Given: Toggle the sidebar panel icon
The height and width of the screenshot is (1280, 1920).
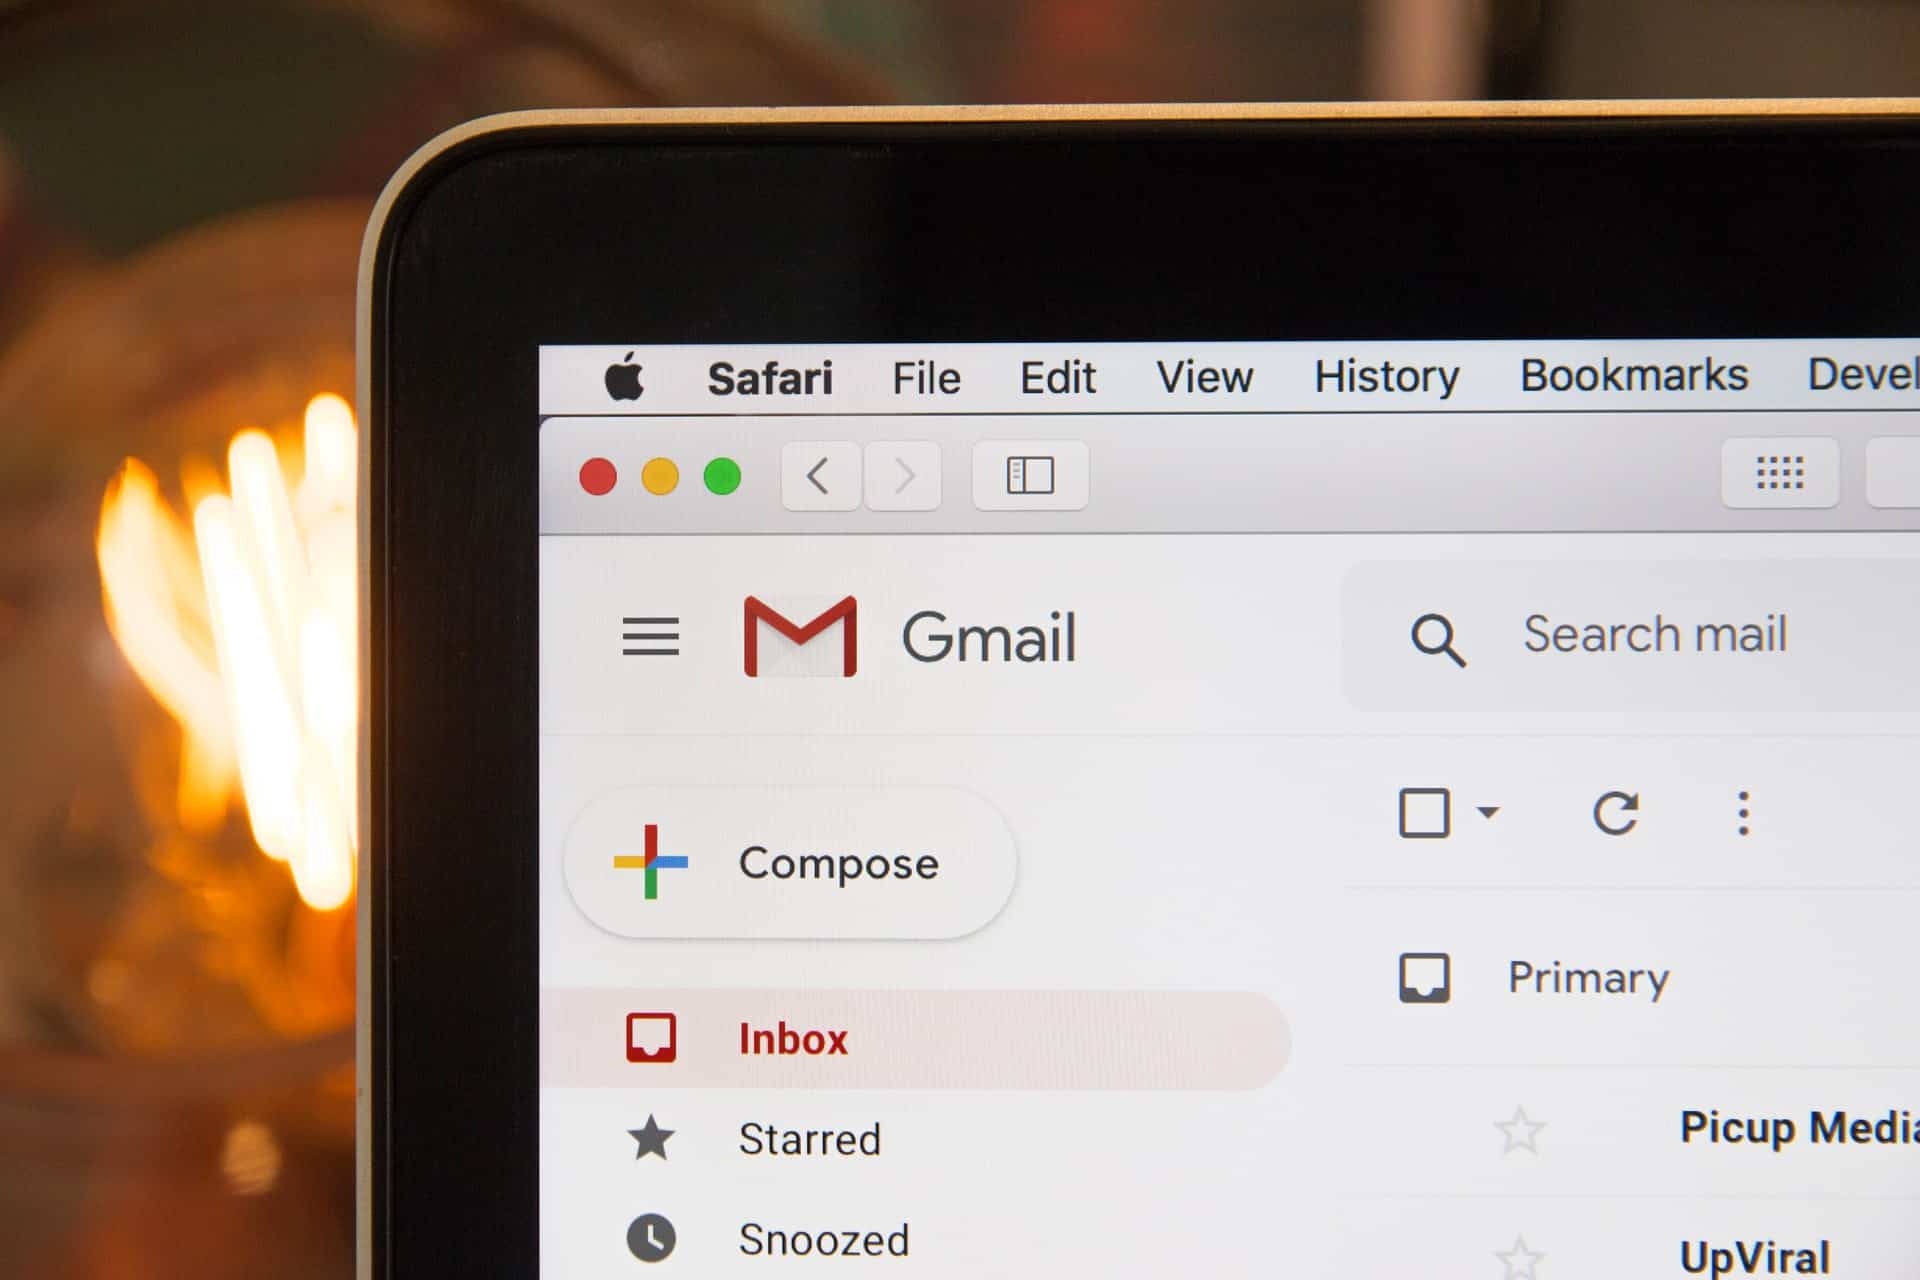Looking at the screenshot, I should tap(1031, 474).
